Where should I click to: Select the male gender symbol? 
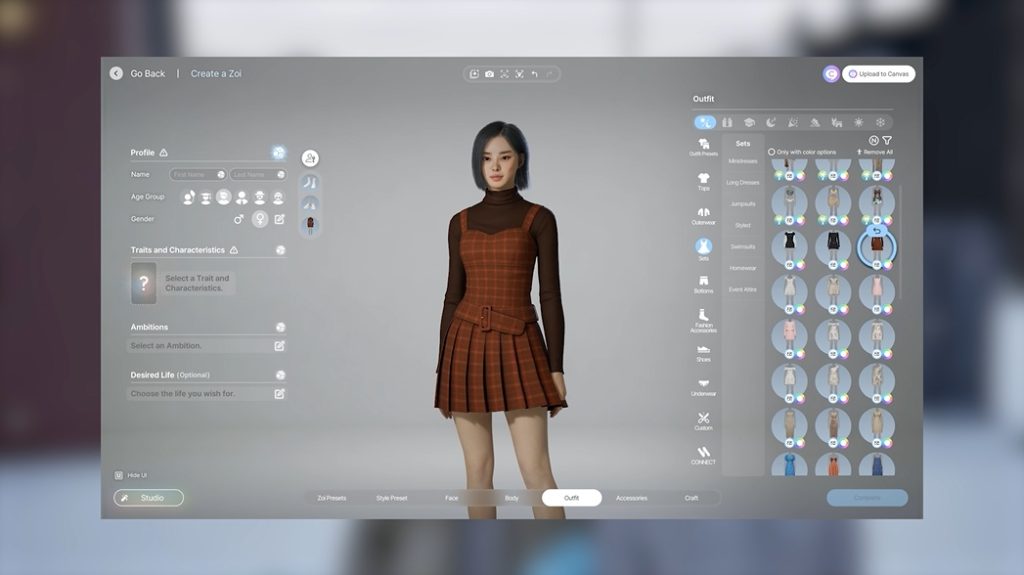pyautogui.click(x=238, y=219)
